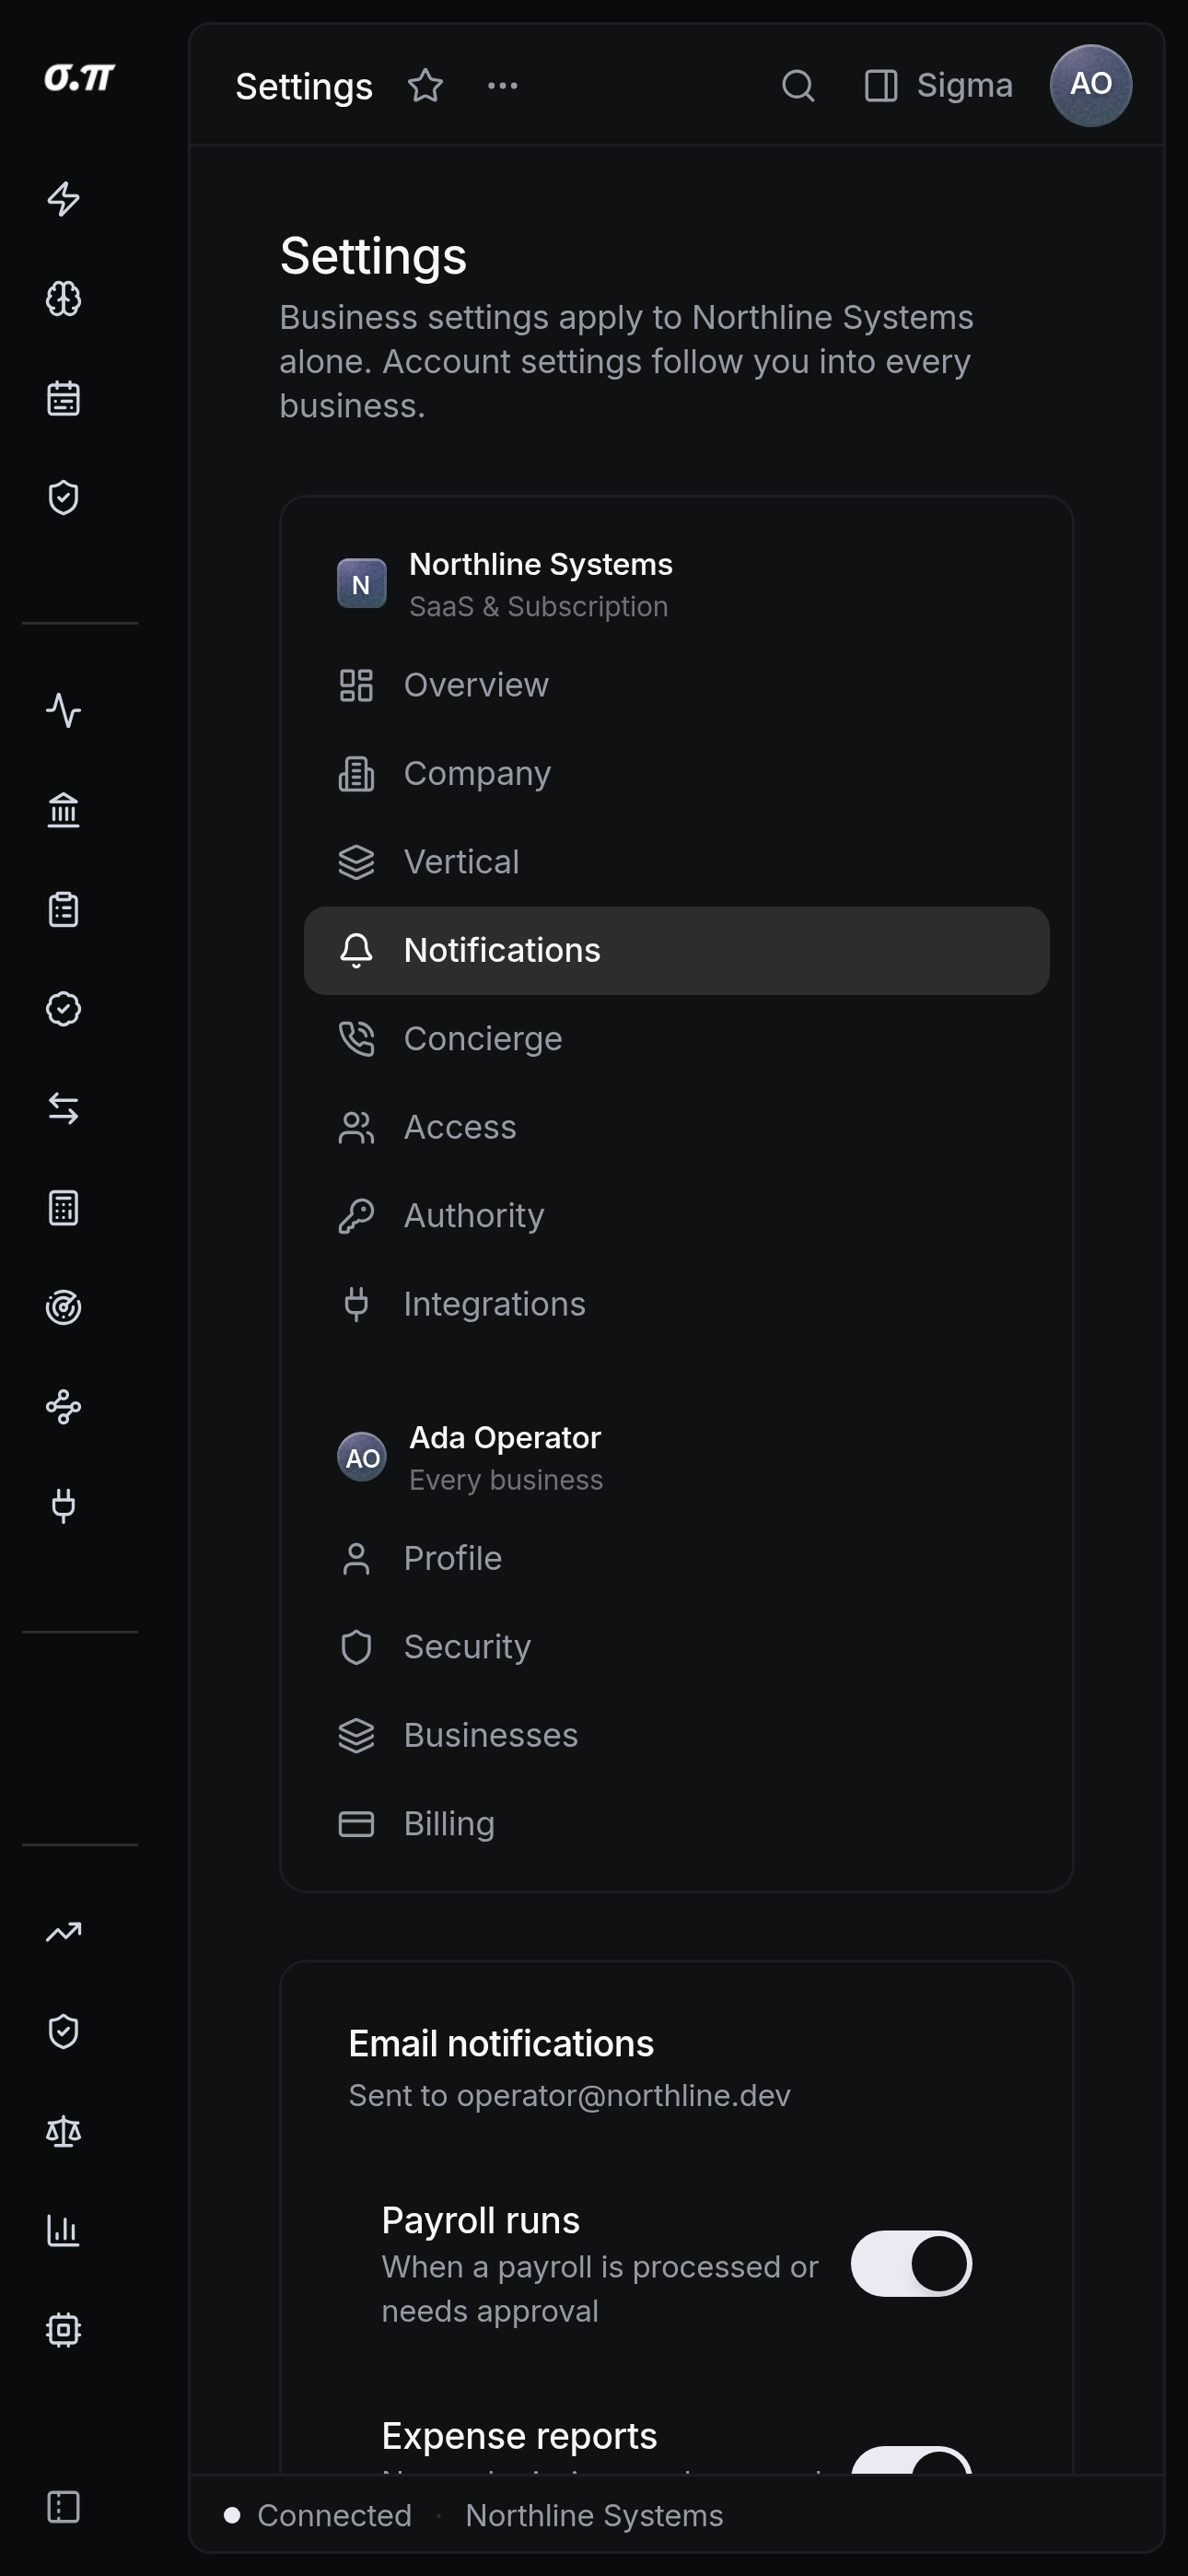Open the calculator sidebar icon
1188x2576 pixels.
(63, 1208)
